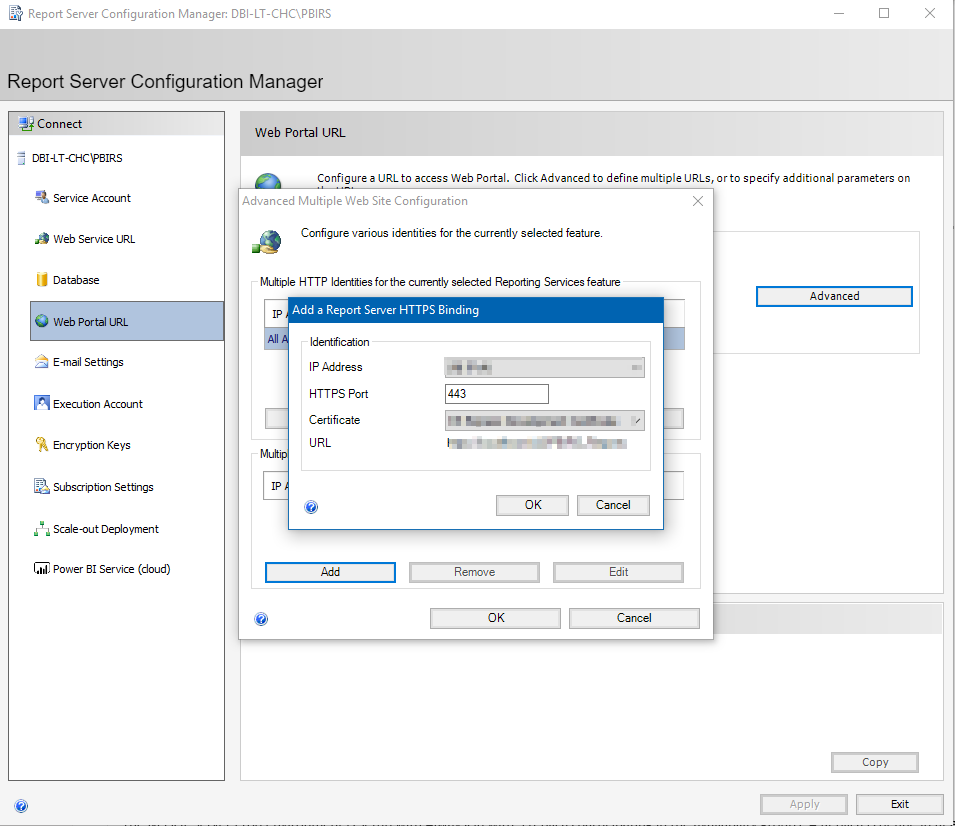
Task: Click help icon in Advanced Multiple Web Site dialog
Action: click(261, 619)
